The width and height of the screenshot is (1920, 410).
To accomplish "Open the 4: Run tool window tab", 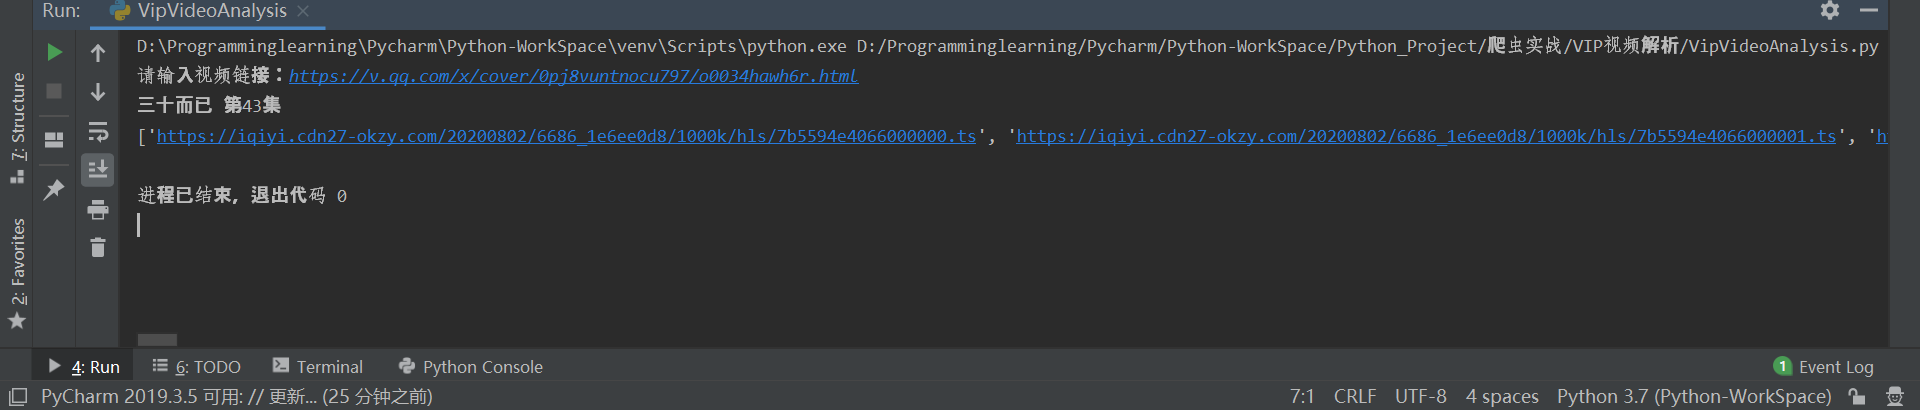I will point(84,367).
